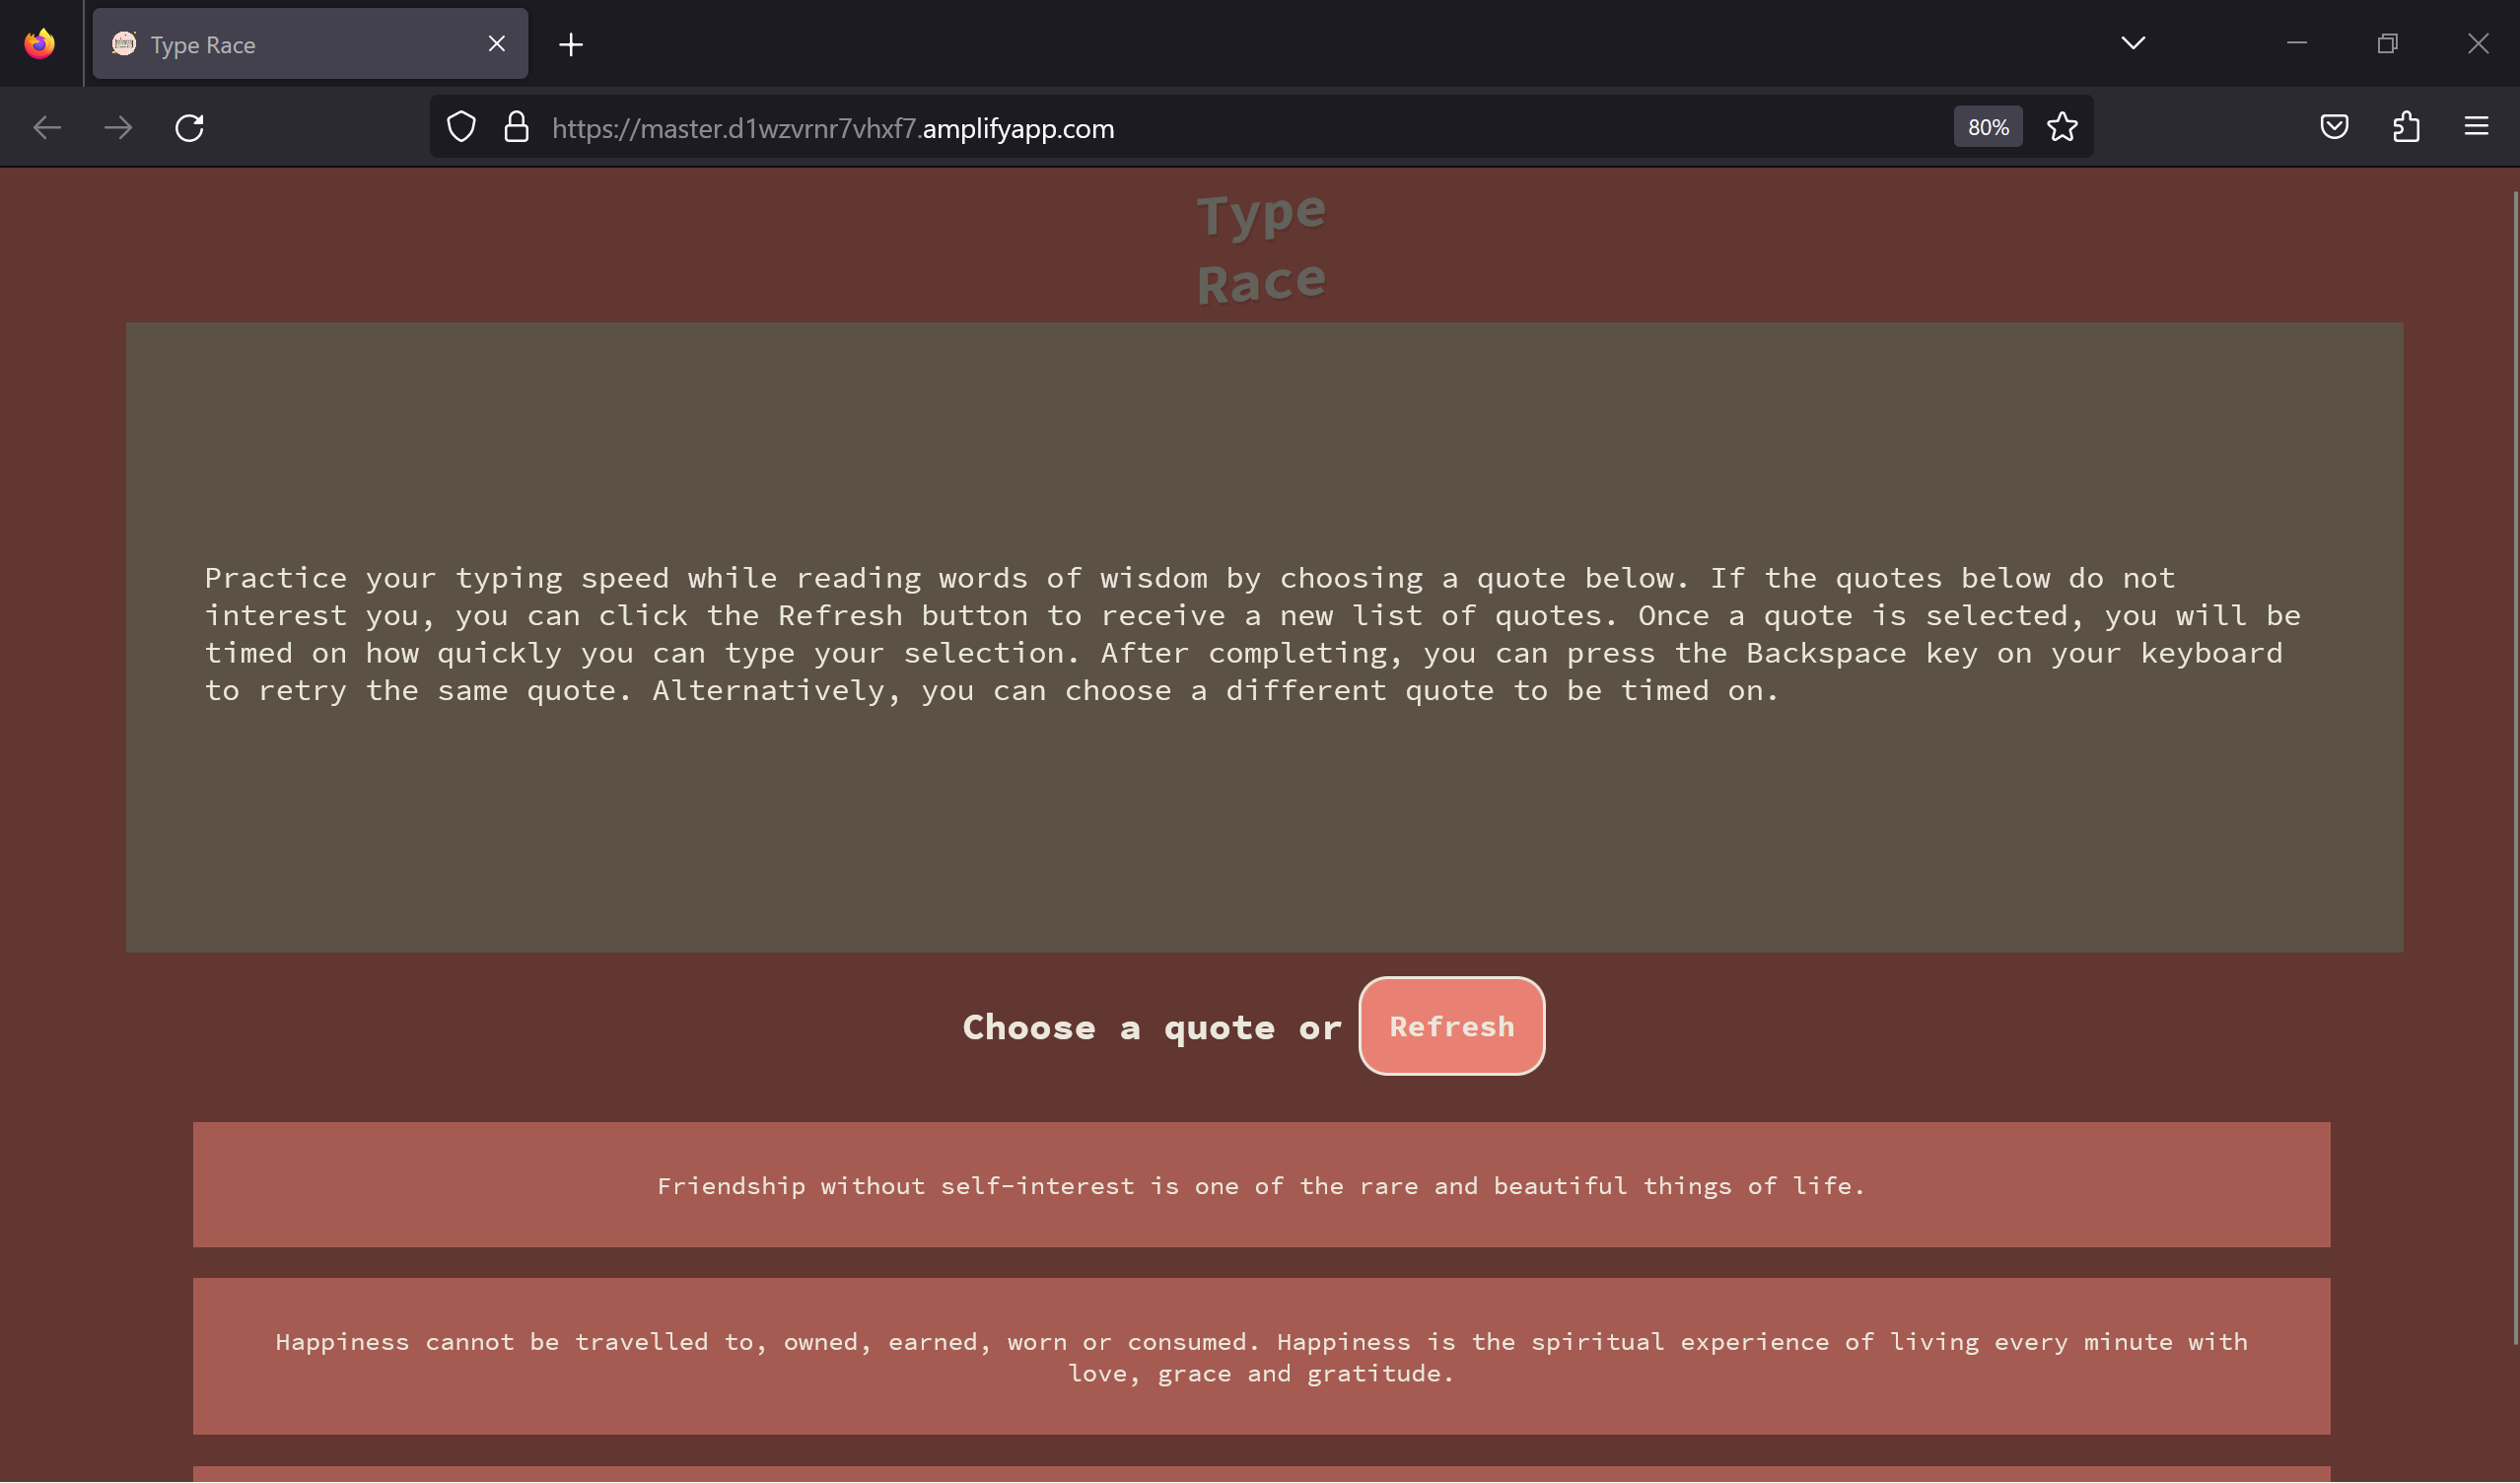This screenshot has width=2520, height=1483.
Task: Open the Firefox application menu
Action: pos(2476,127)
